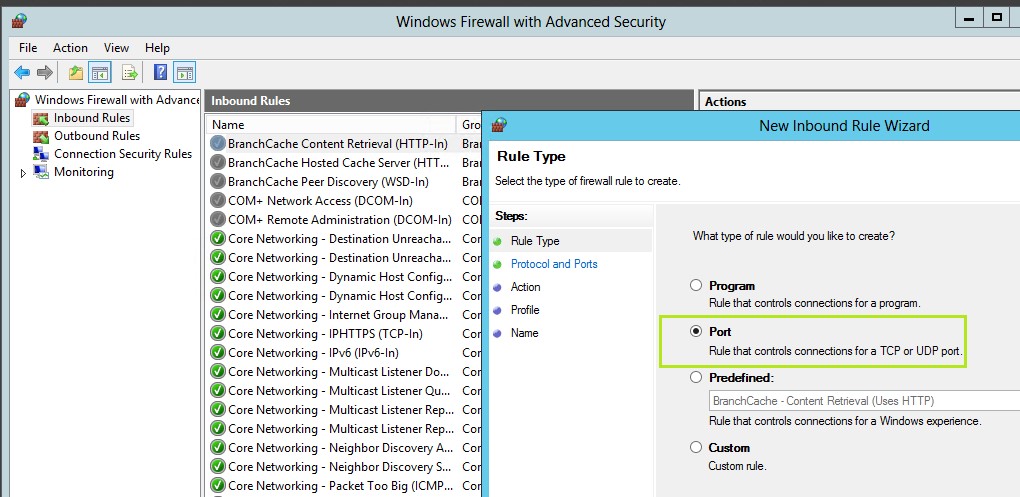Click the New Inbound Rule Wizard title icon
The image size is (1020, 497).
499,125
